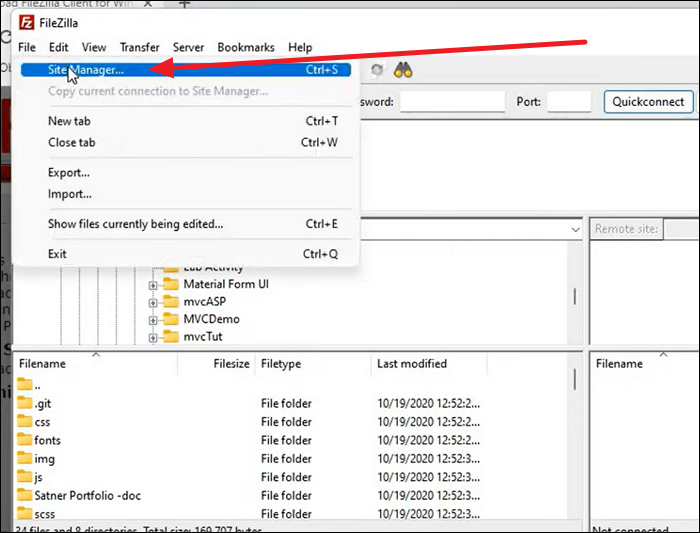
Task: Expand the mvcASP folder node
Action: [153, 303]
